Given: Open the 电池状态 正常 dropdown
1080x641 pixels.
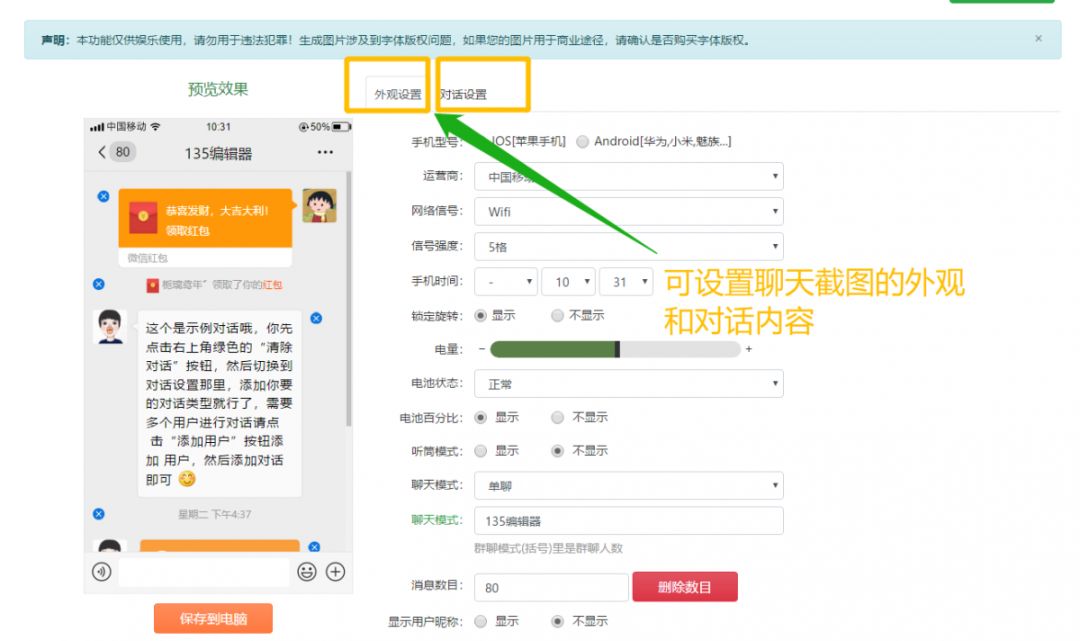Looking at the screenshot, I should [629, 383].
